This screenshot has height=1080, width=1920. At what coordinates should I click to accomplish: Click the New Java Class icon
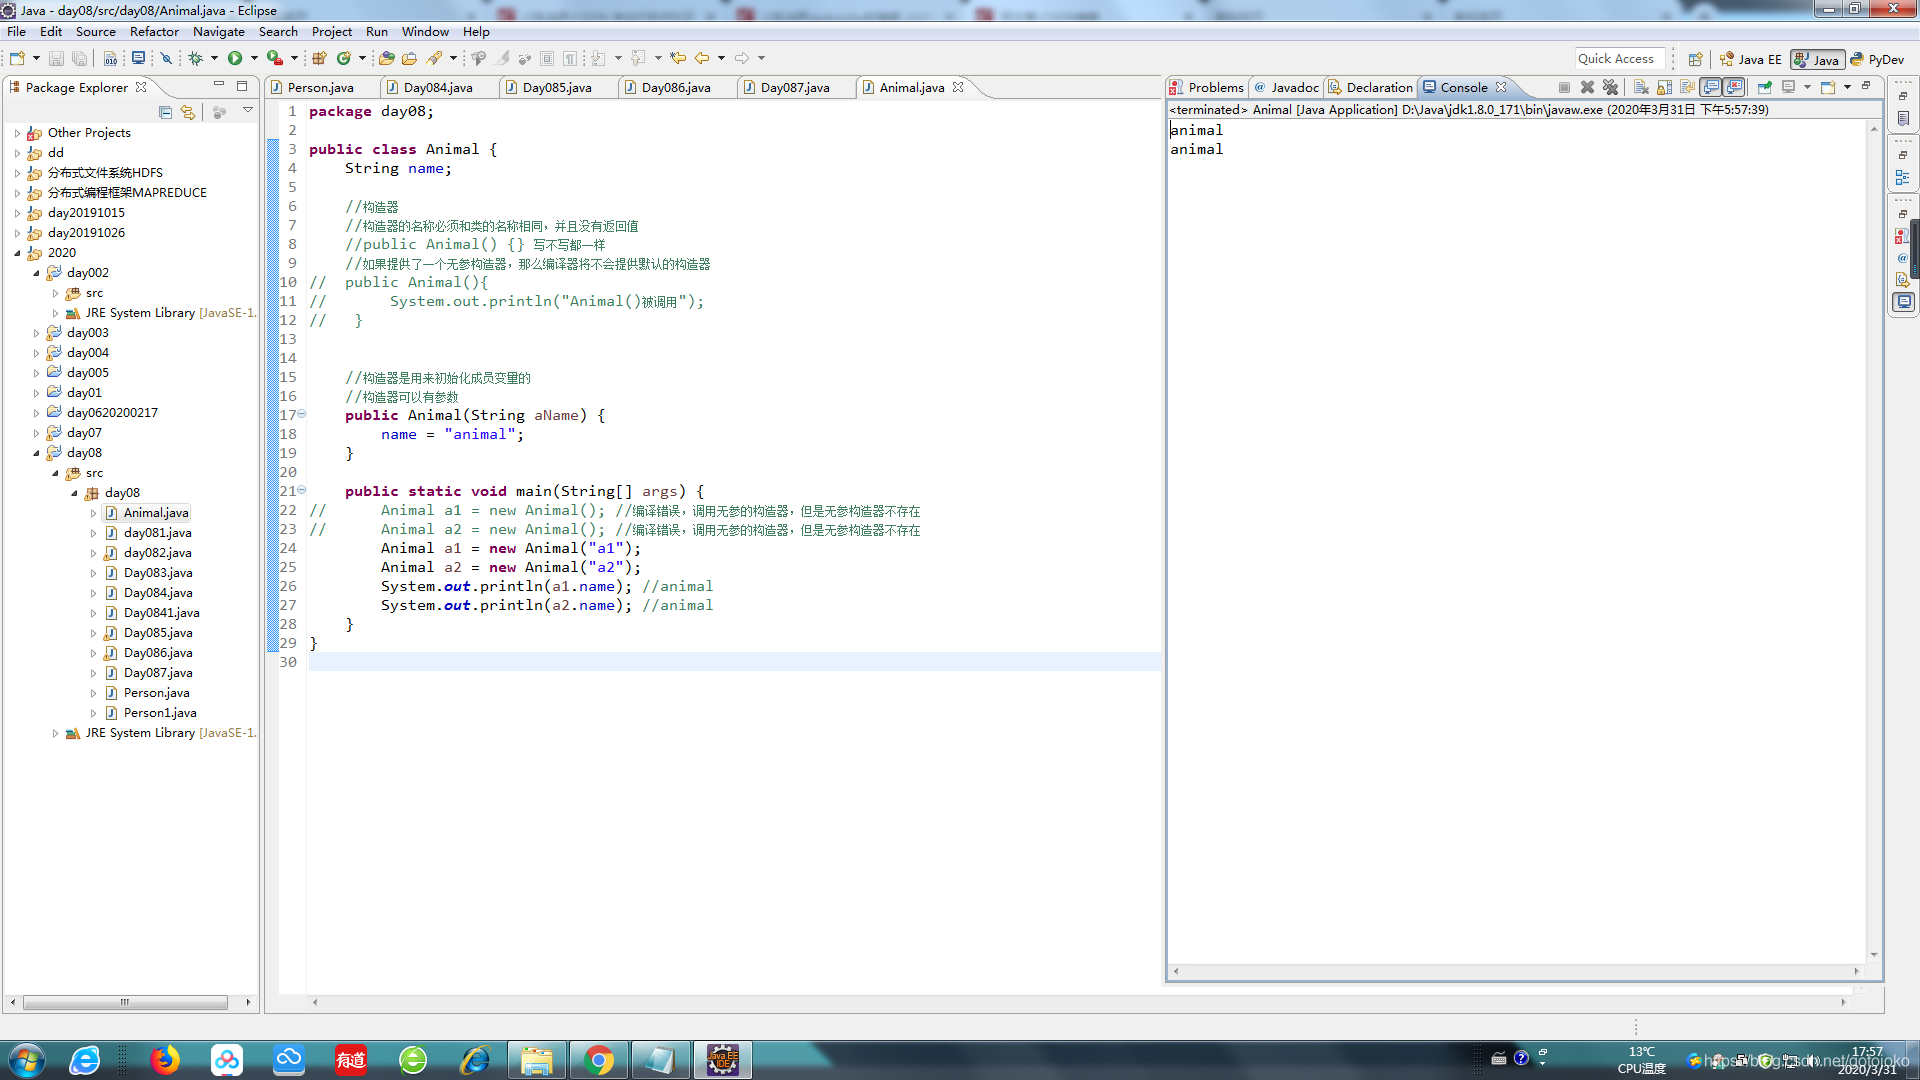(x=344, y=58)
